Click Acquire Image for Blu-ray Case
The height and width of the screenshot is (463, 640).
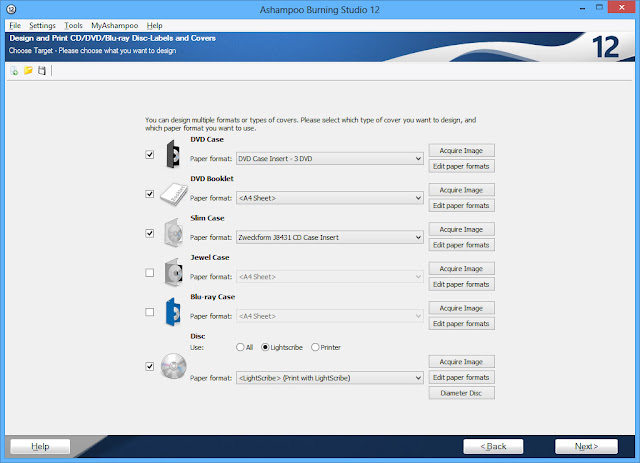click(x=461, y=308)
